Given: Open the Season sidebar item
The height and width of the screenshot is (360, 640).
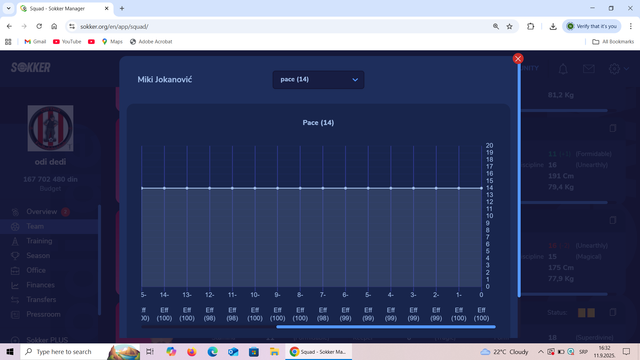Looking at the screenshot, I should pyautogui.click(x=38, y=256).
